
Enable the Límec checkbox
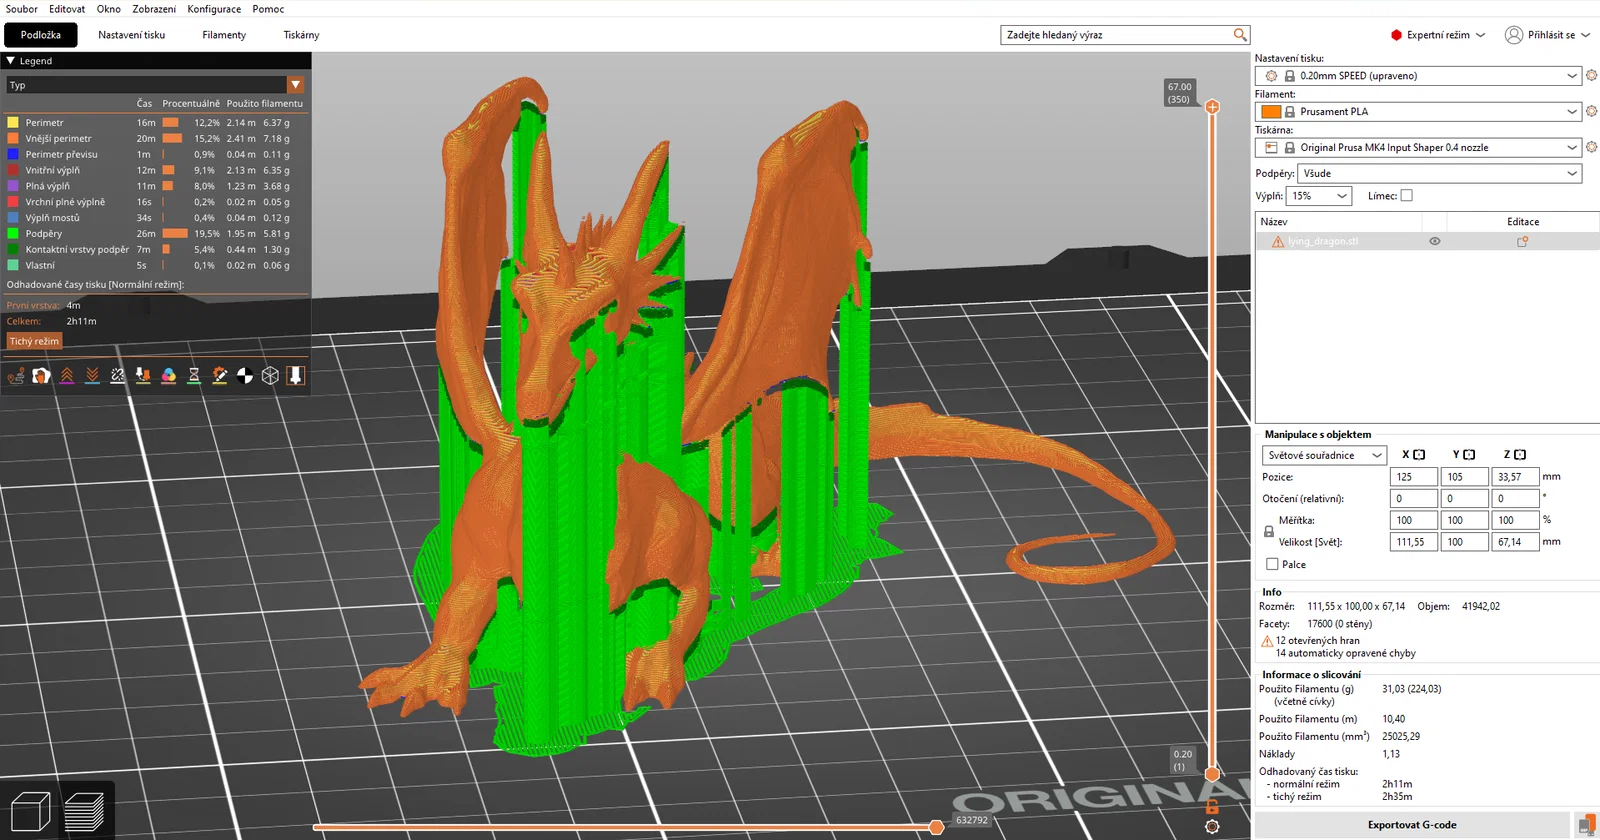pyautogui.click(x=1406, y=196)
